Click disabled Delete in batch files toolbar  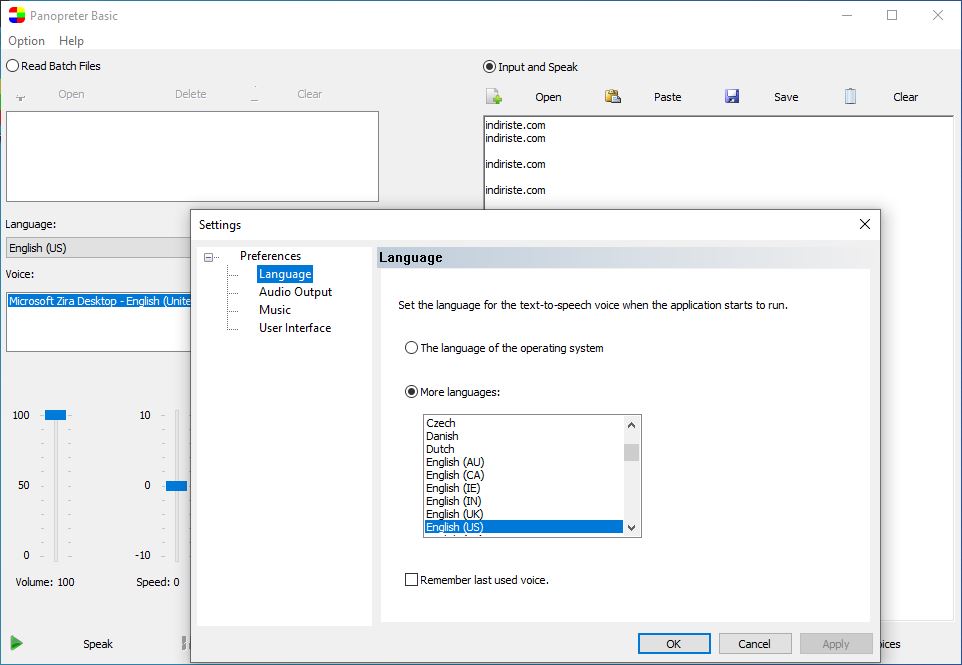tap(191, 94)
